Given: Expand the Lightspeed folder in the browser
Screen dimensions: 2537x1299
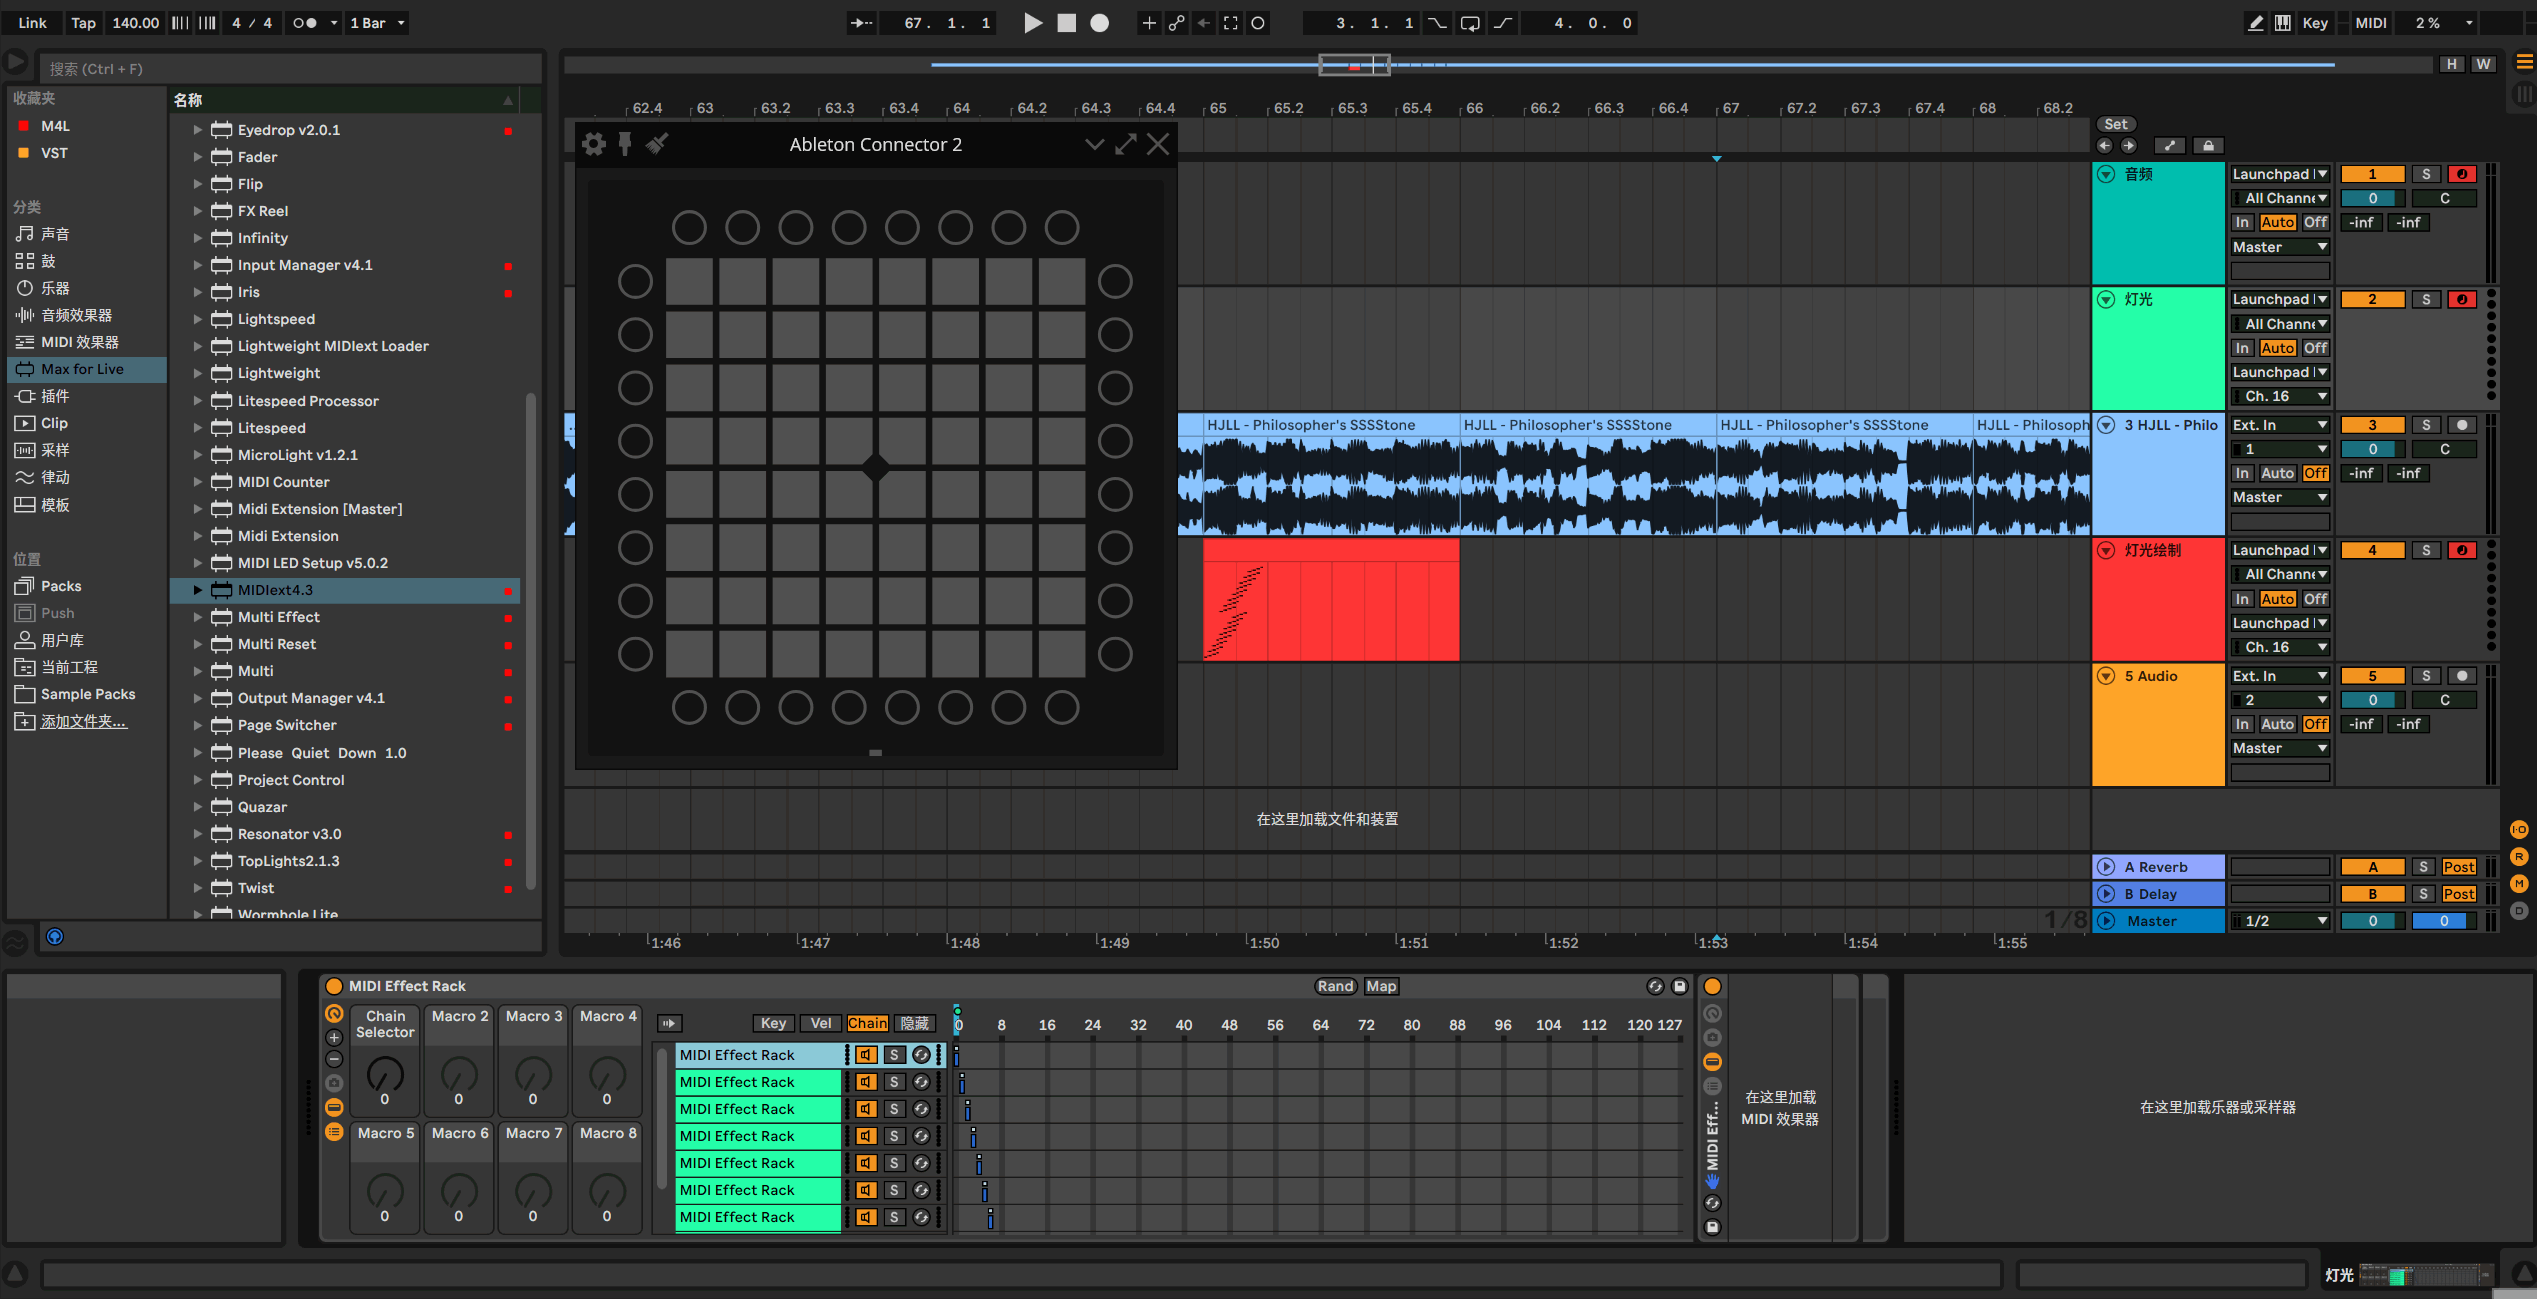Looking at the screenshot, I should click(x=197, y=318).
